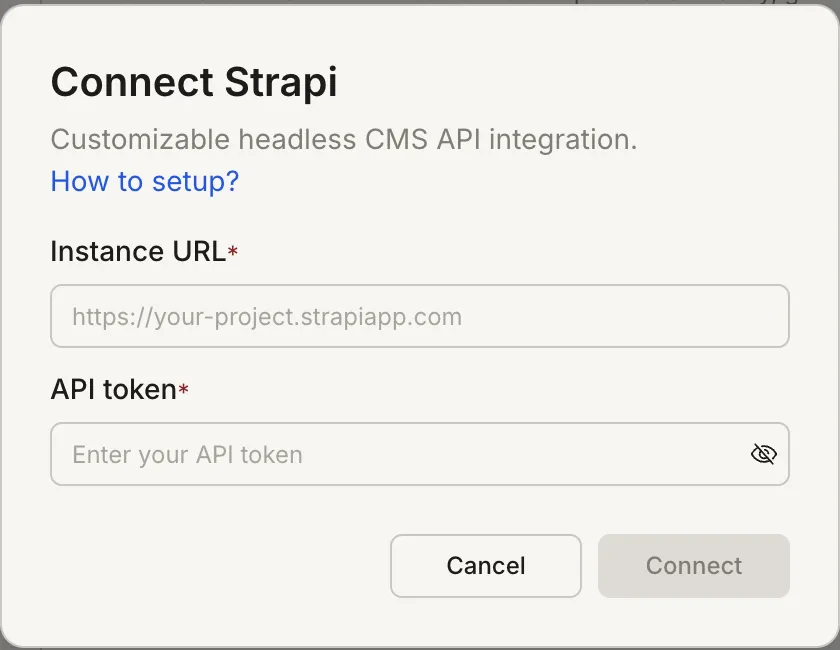840x650 pixels.
Task: Select the Enter your API token field
Action: click(186, 454)
